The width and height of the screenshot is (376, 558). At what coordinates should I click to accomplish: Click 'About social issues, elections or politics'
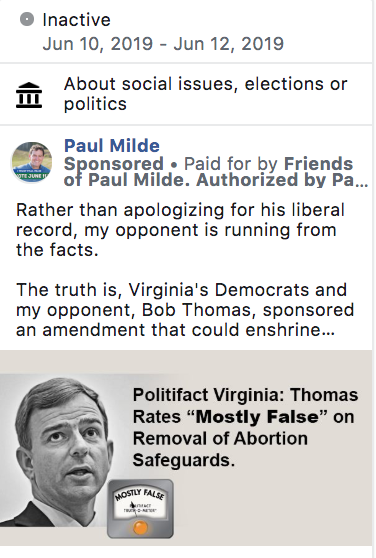tap(206, 94)
